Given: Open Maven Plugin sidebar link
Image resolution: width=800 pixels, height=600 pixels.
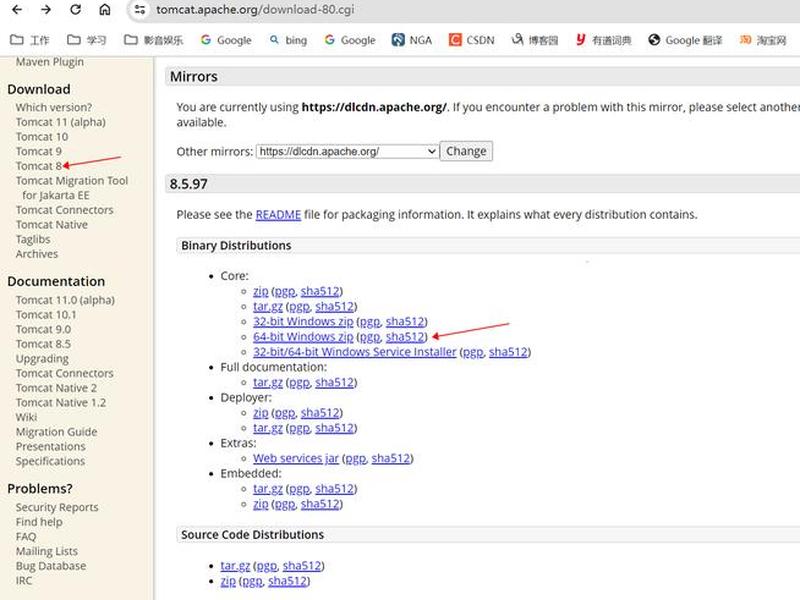Looking at the screenshot, I should click(x=49, y=62).
